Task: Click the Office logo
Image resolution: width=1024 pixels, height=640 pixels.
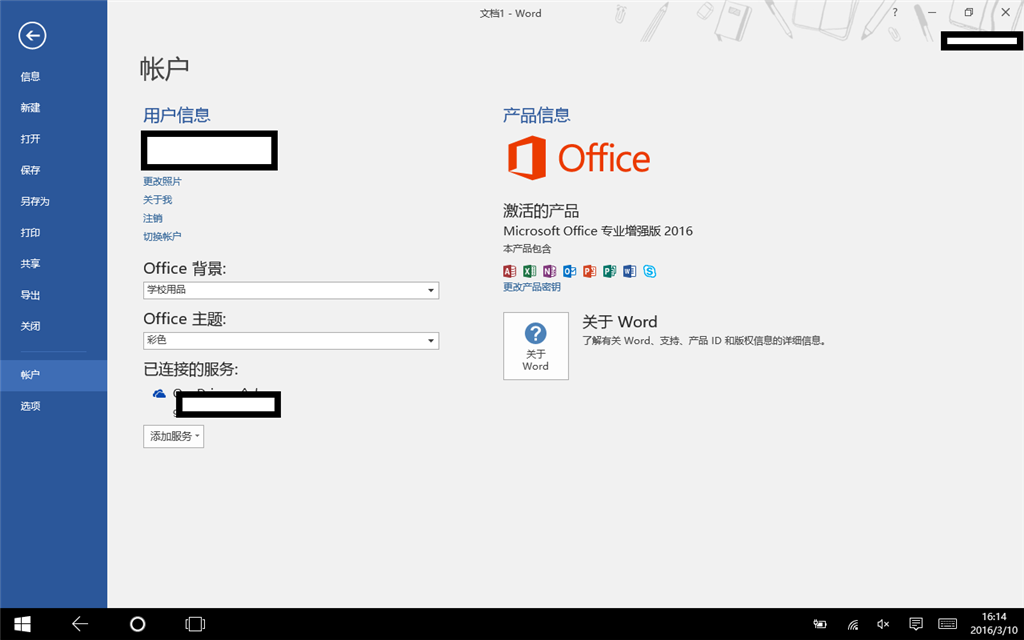Action: pyautogui.click(x=579, y=158)
